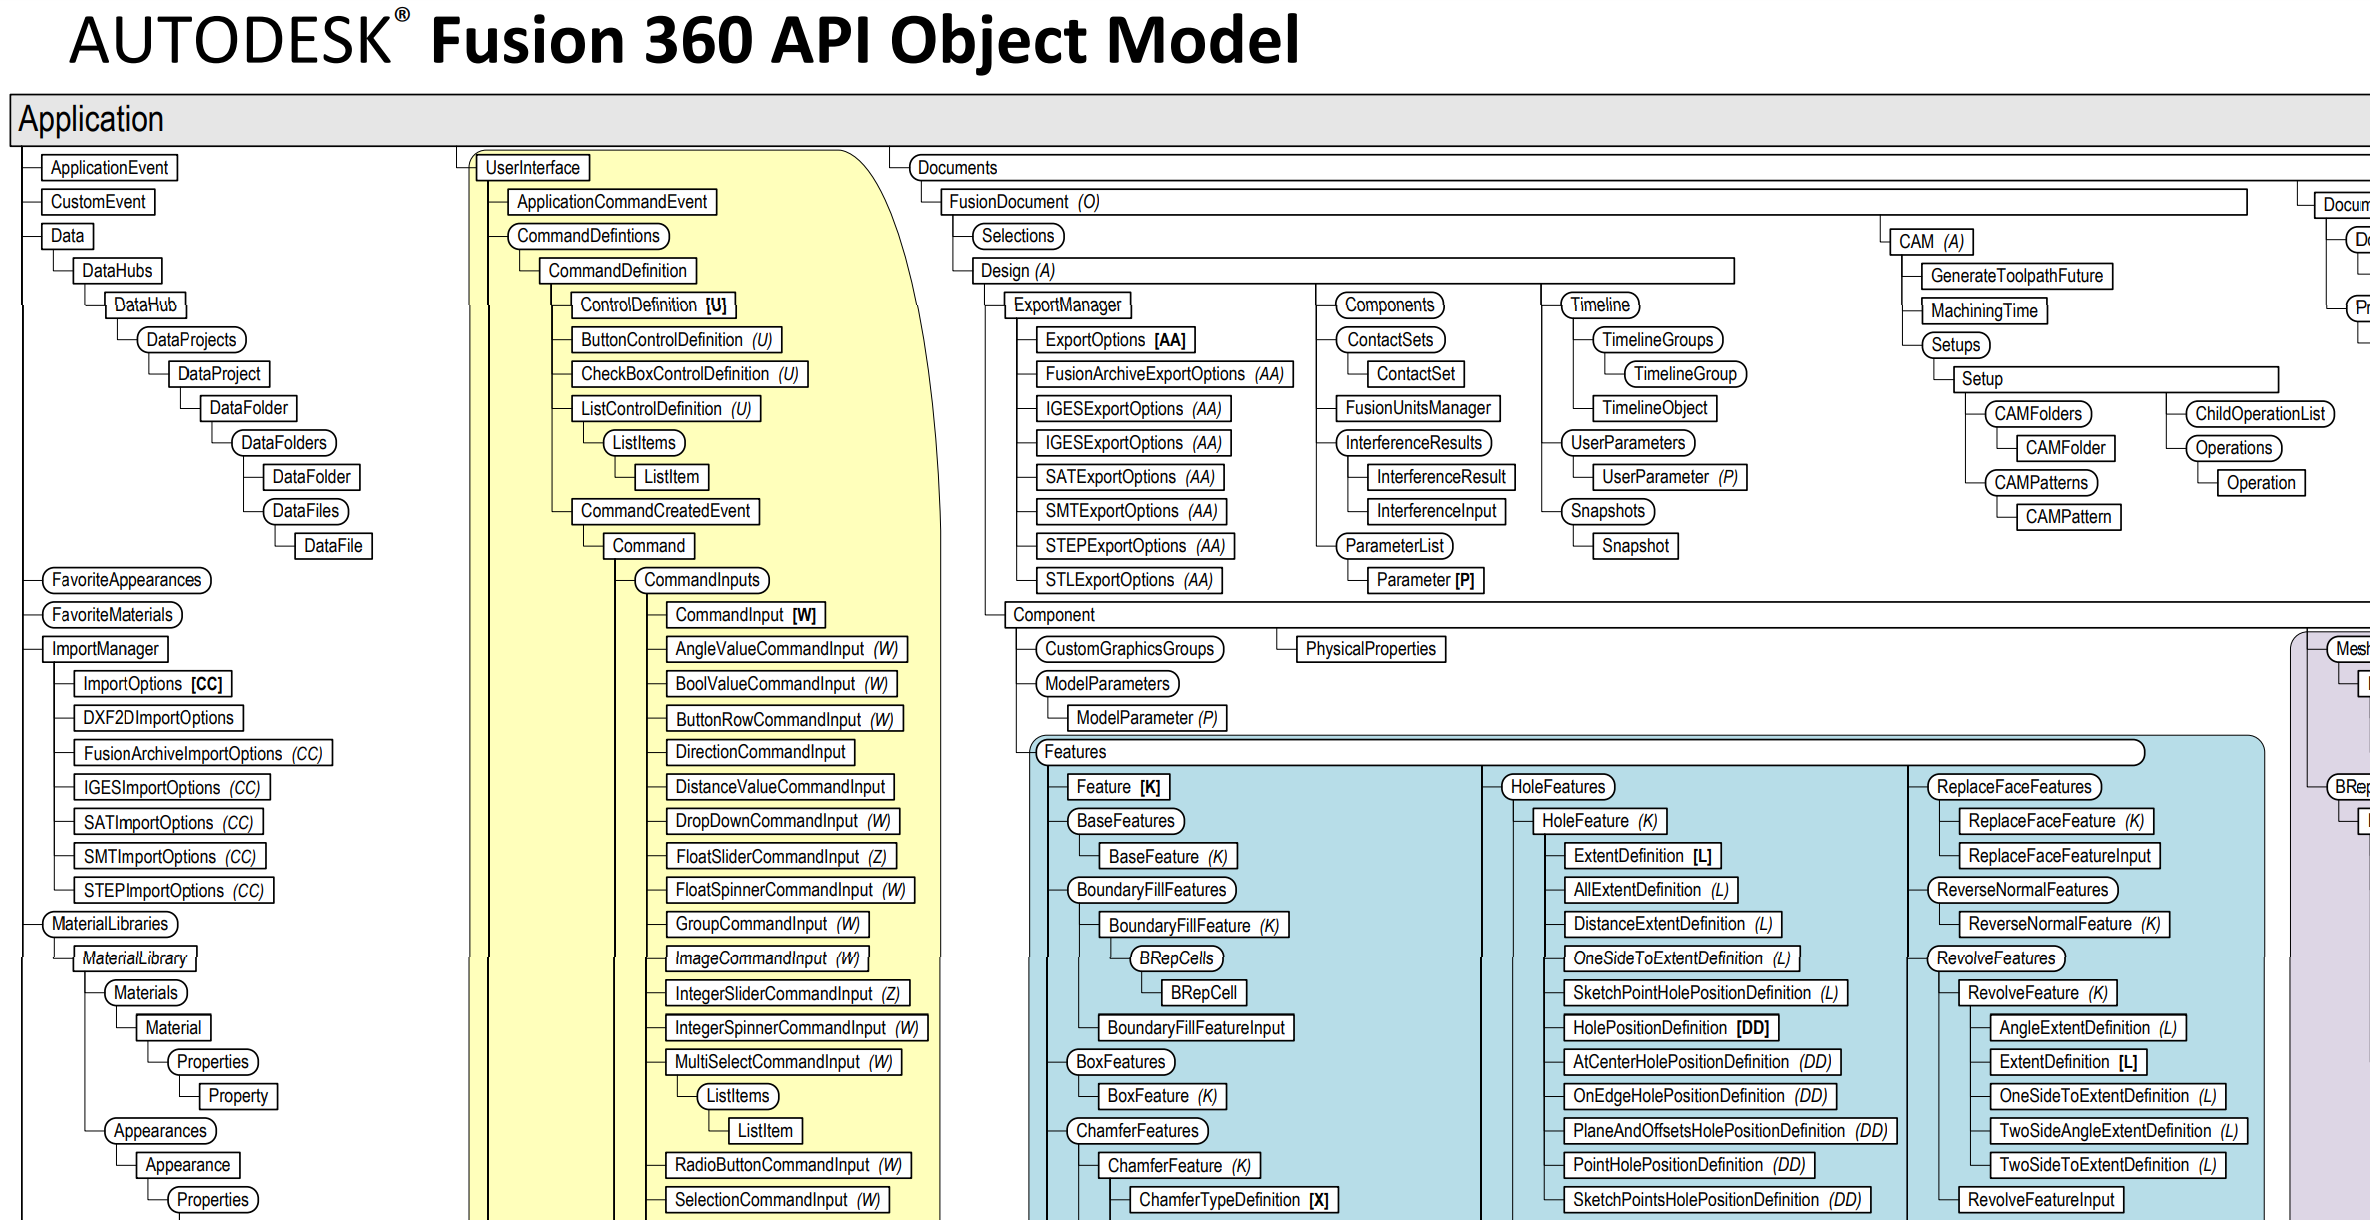Click the CAM (A) object box
2370x1220 pixels.
[1930, 242]
